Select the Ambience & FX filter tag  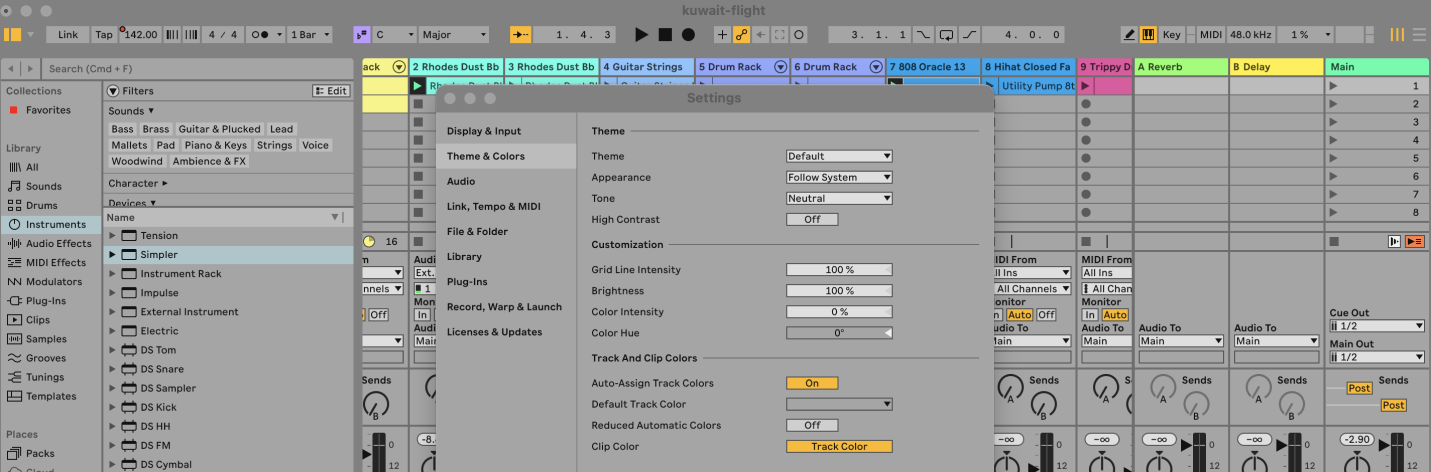point(209,161)
